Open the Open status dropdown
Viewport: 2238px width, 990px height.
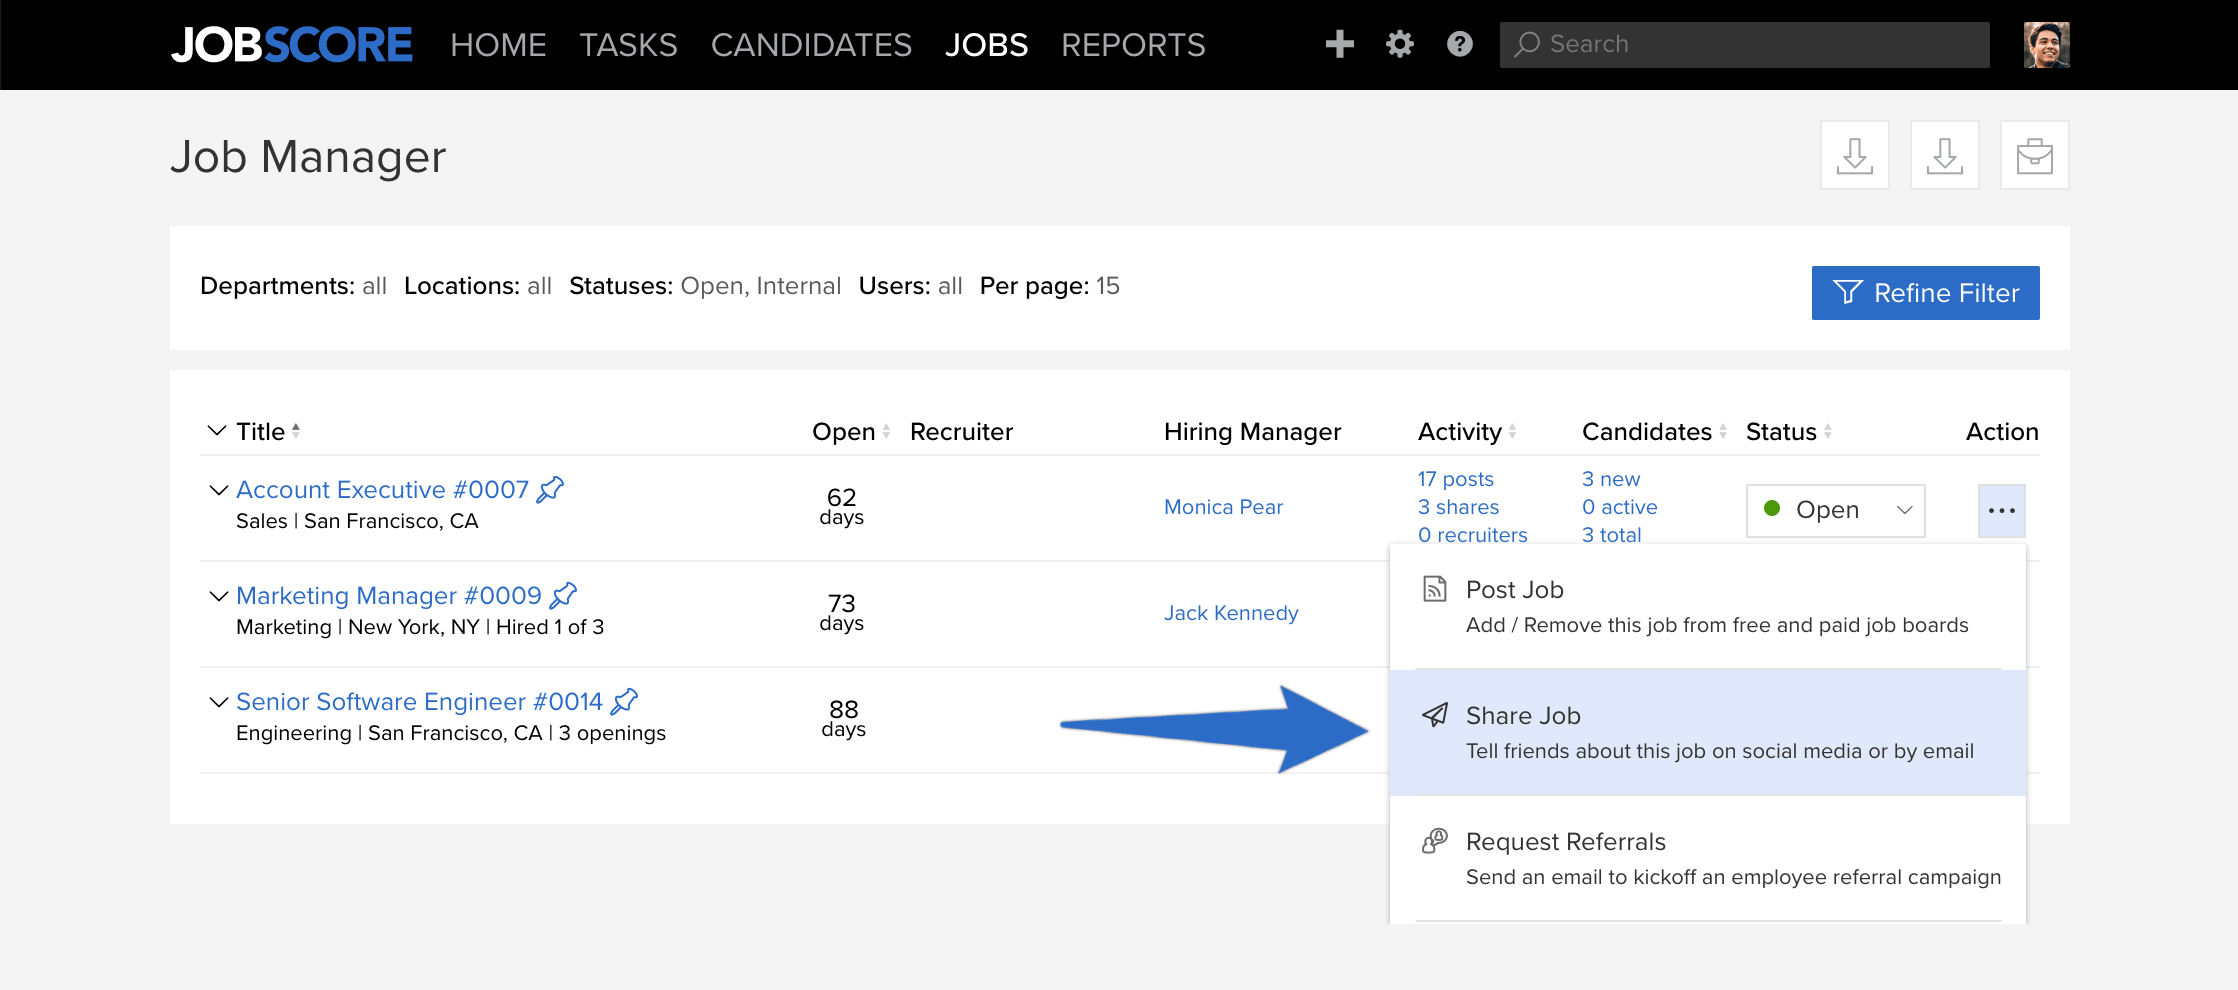click(1836, 510)
